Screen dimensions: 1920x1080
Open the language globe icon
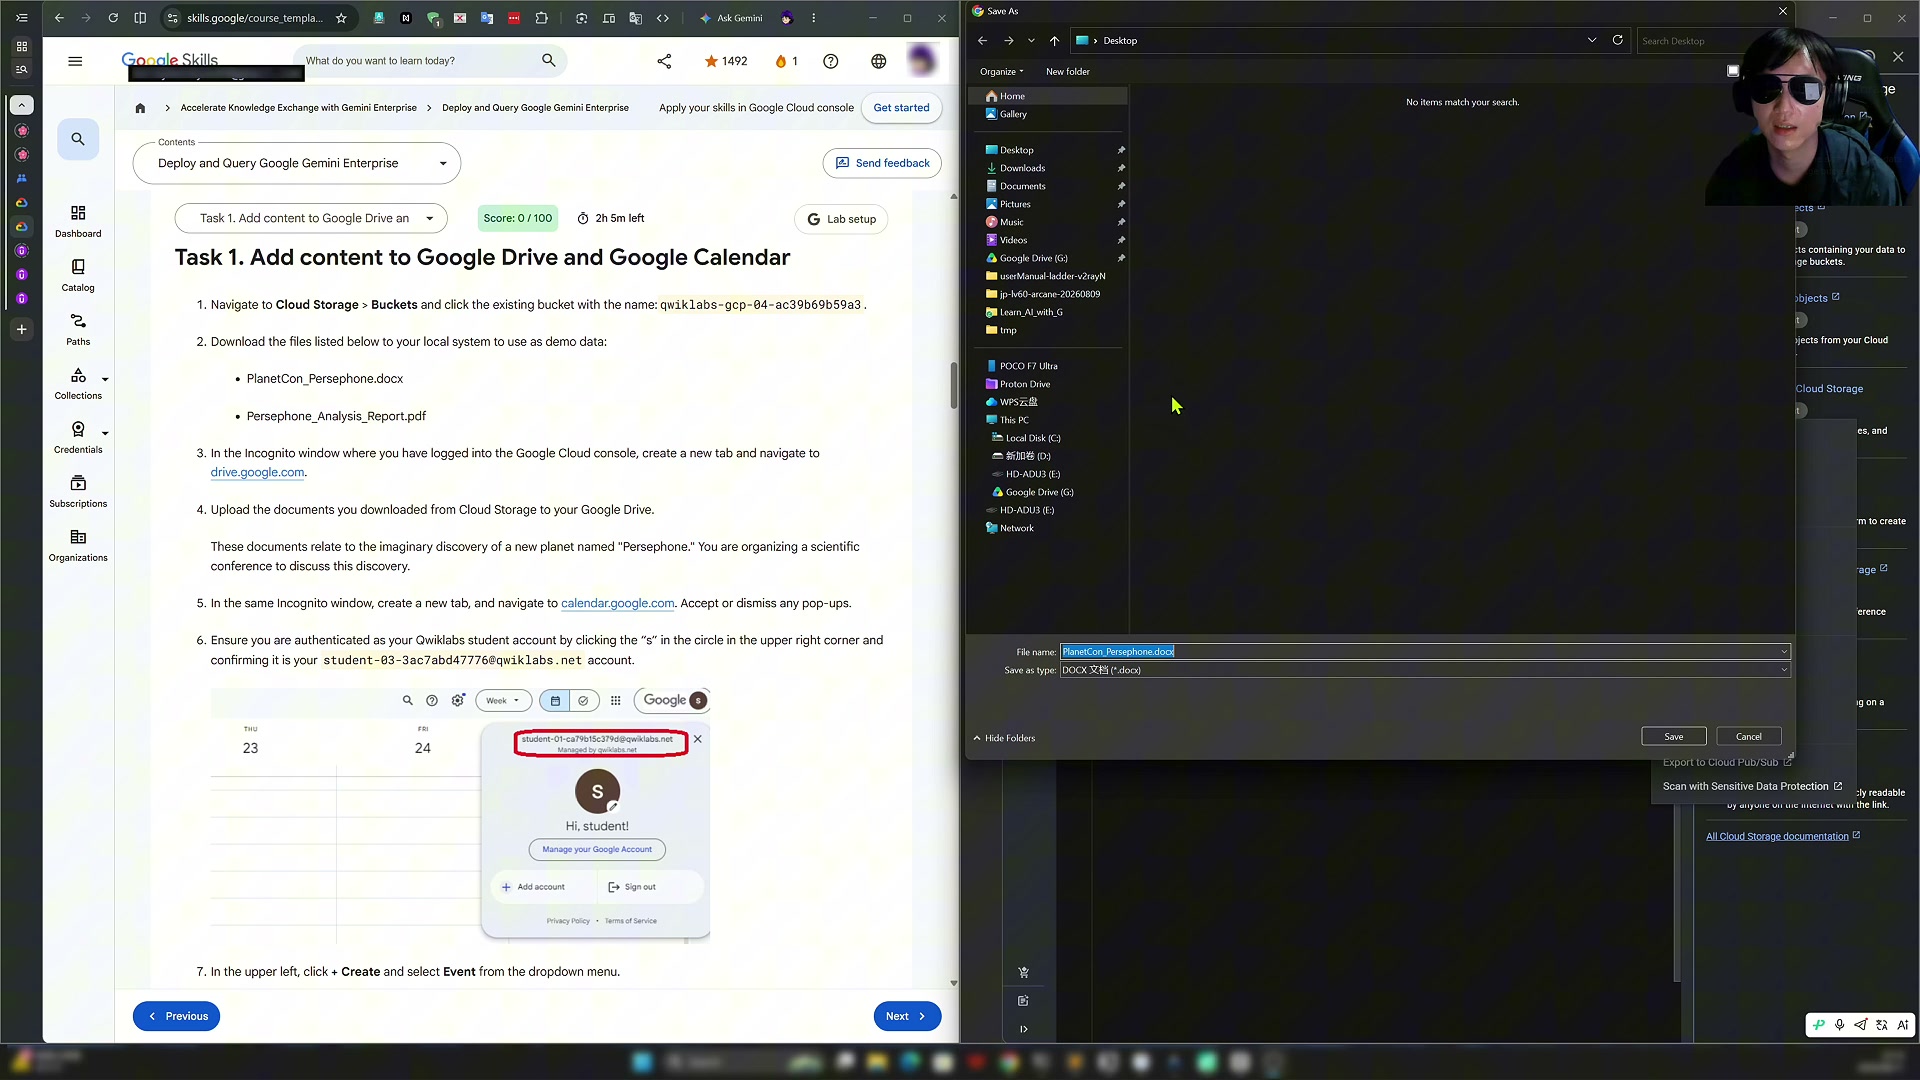(878, 61)
